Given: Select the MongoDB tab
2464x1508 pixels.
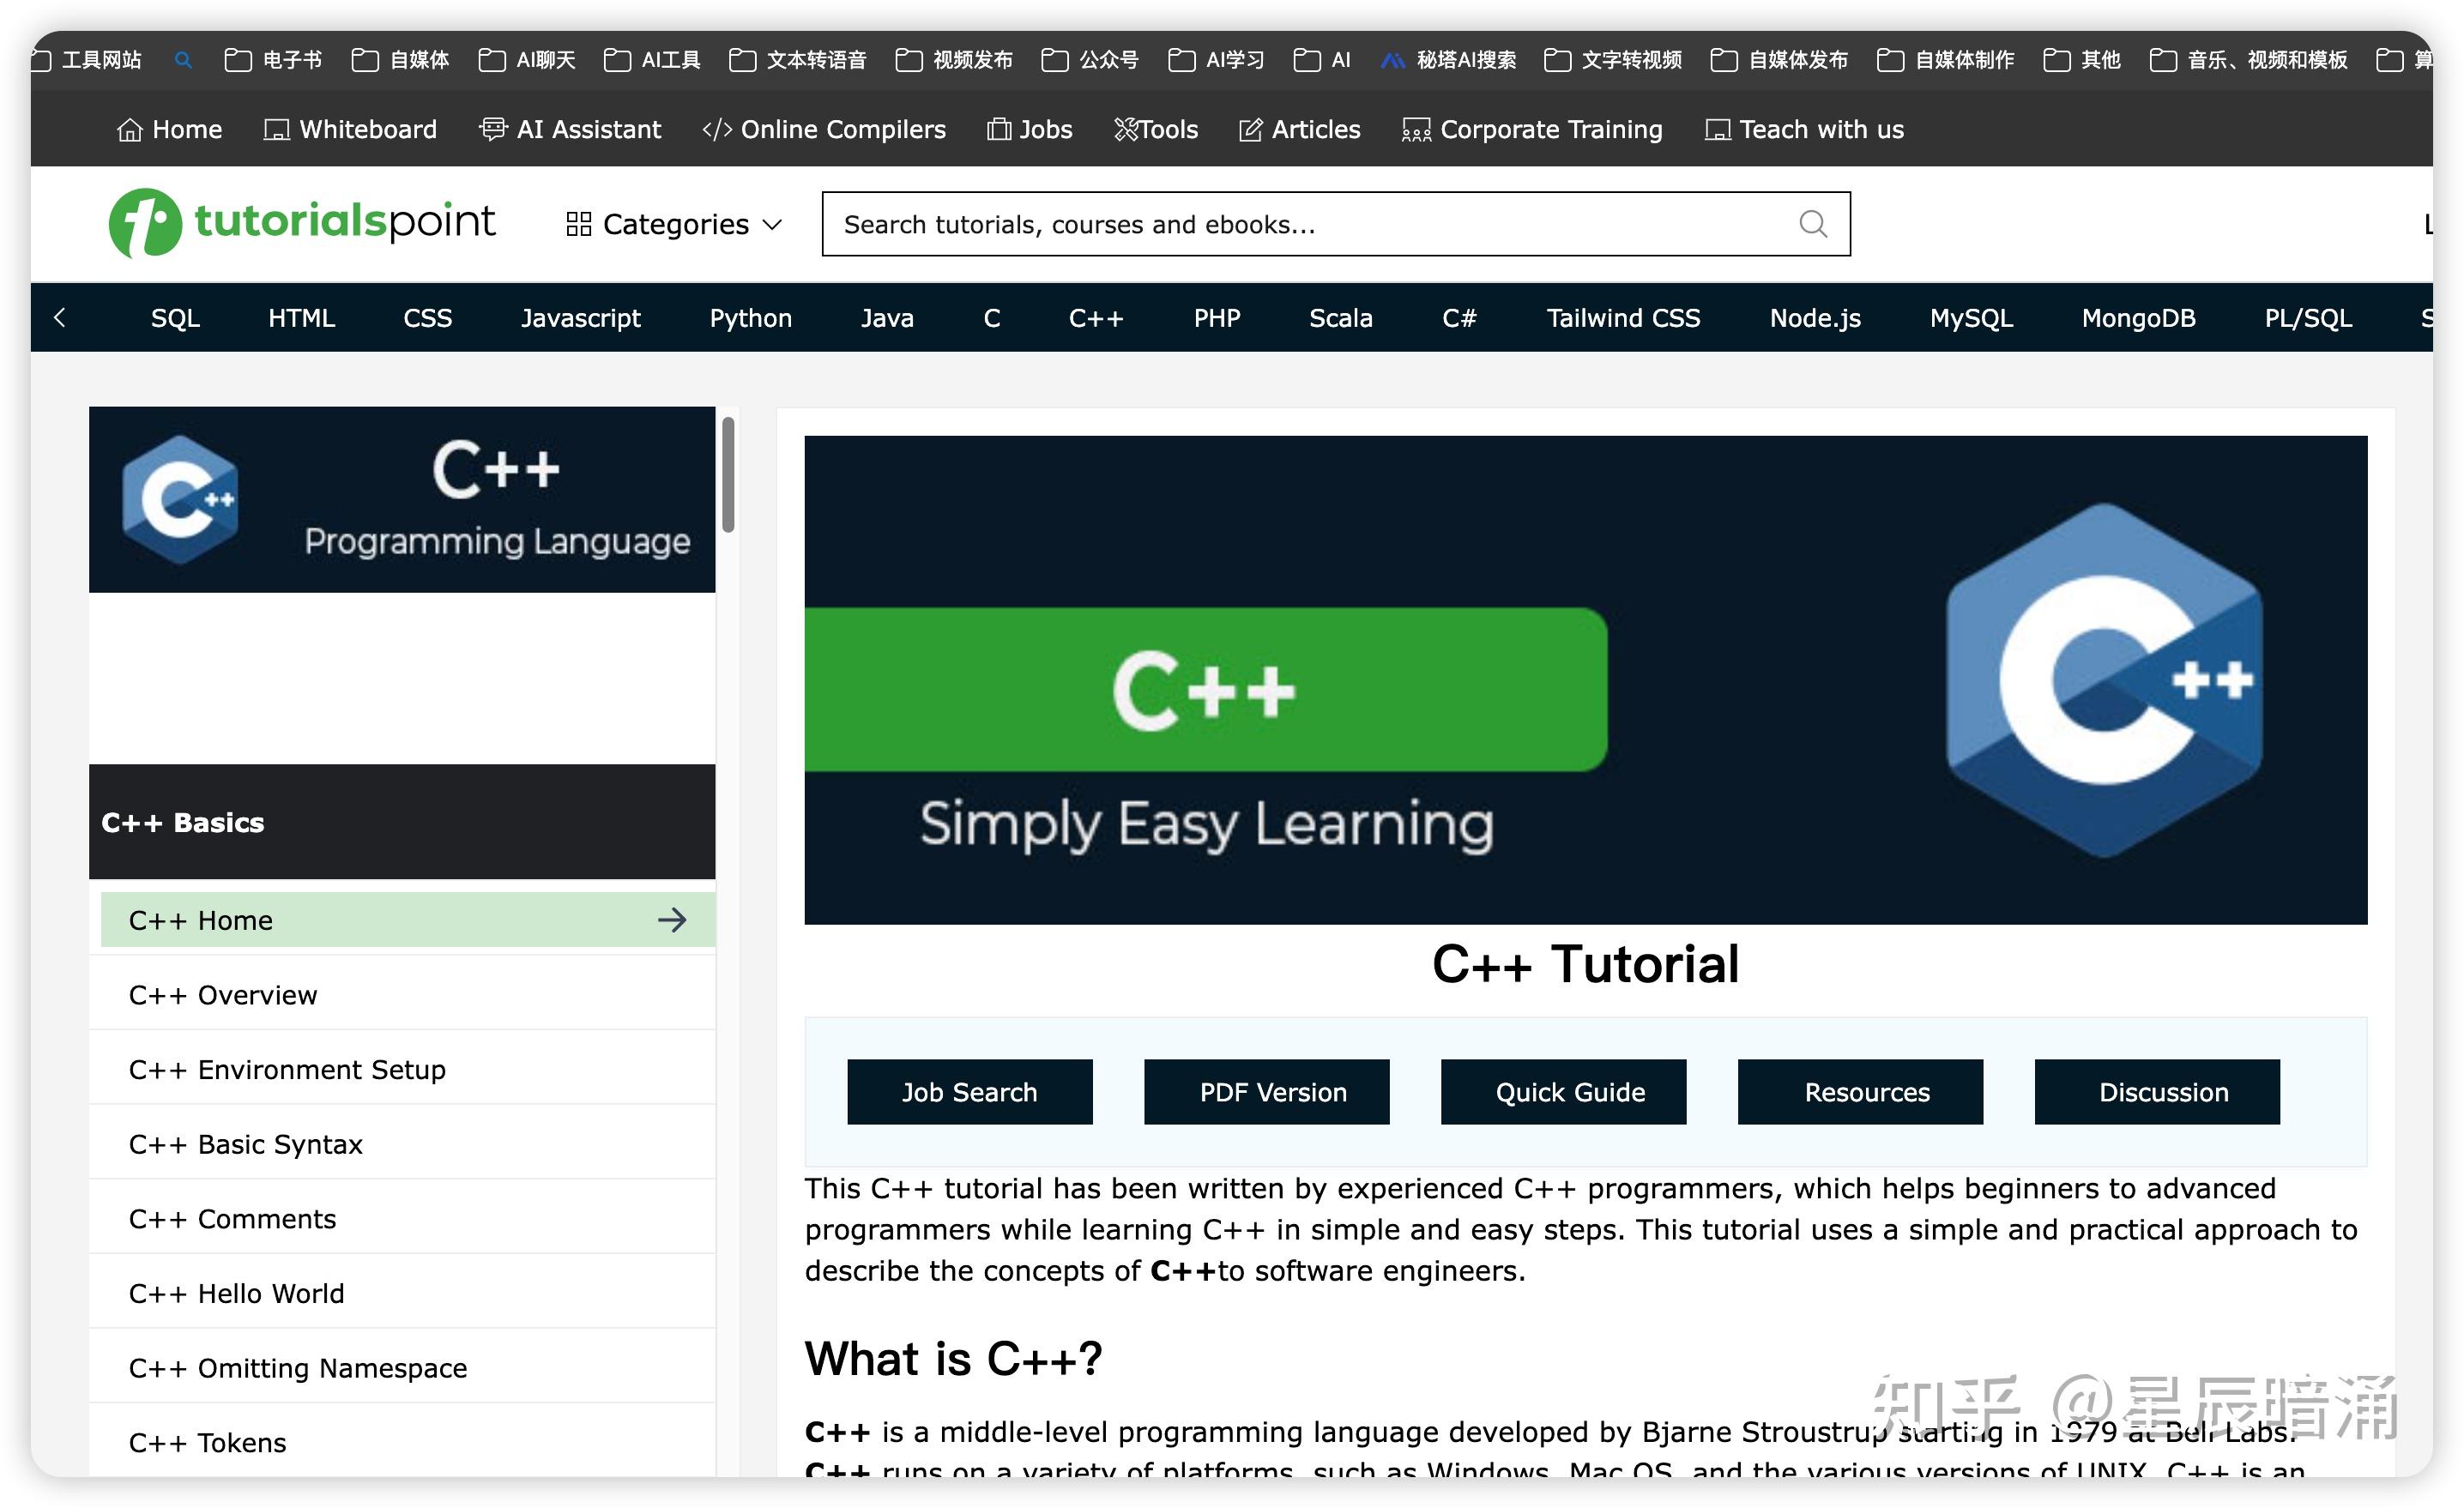Looking at the screenshot, I should [x=2138, y=317].
